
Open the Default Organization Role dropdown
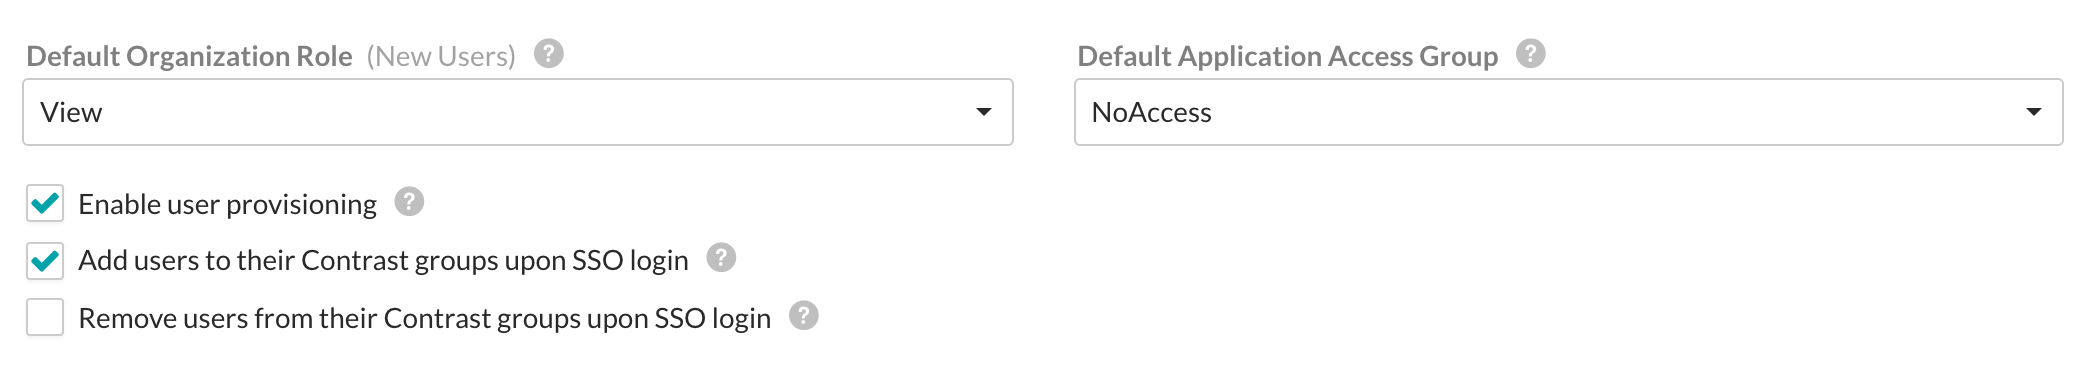click(x=518, y=112)
